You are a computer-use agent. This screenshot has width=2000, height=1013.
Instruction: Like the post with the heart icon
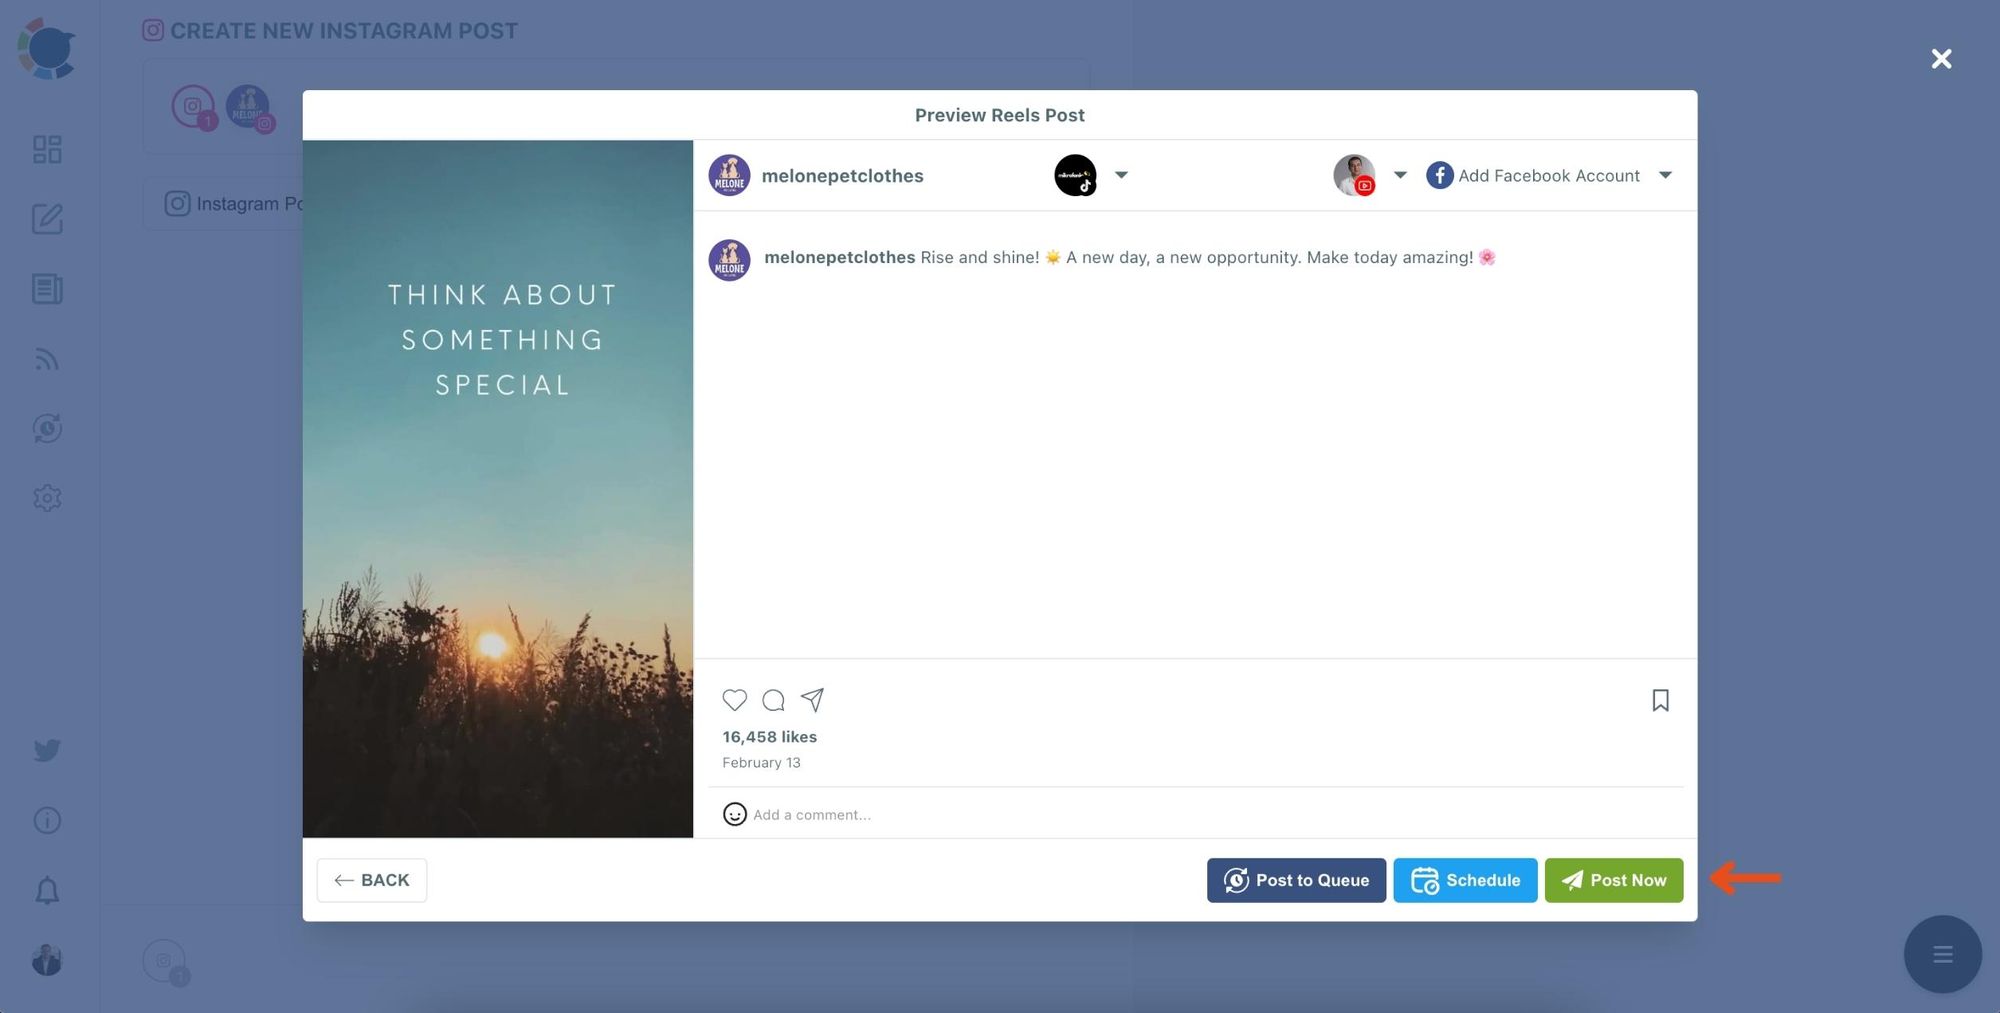pyautogui.click(x=735, y=700)
